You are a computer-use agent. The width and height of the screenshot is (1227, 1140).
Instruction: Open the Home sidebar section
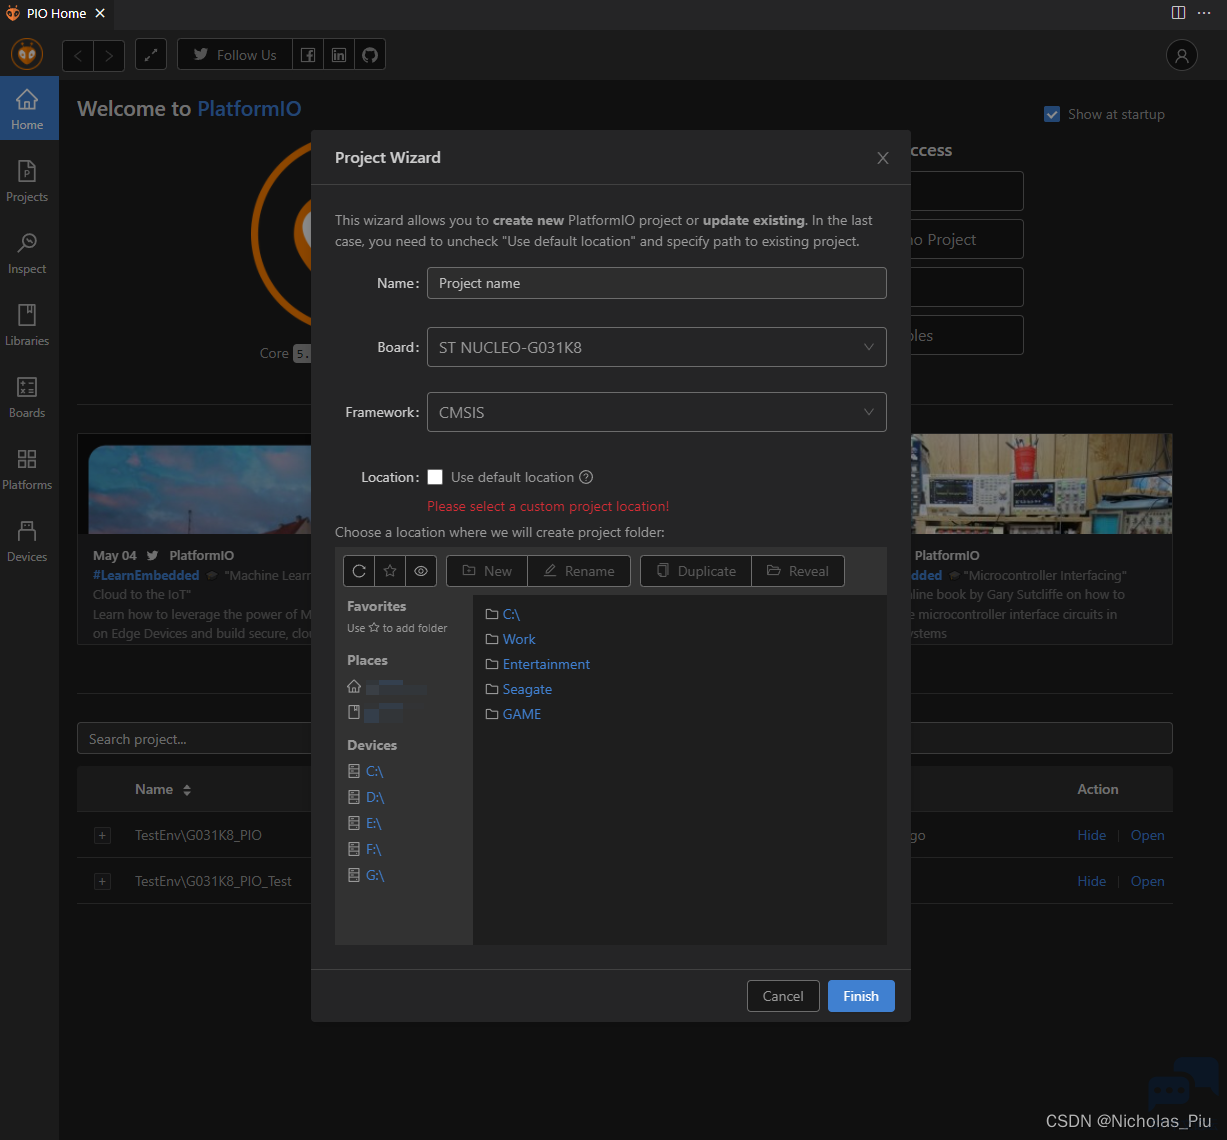click(x=28, y=108)
